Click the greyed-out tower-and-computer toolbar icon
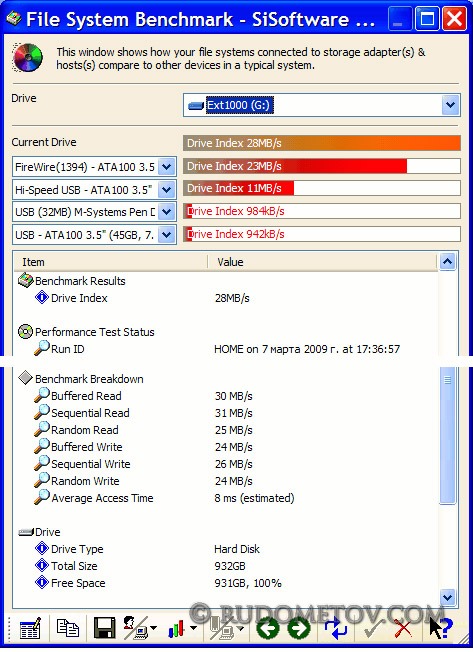 (221, 627)
